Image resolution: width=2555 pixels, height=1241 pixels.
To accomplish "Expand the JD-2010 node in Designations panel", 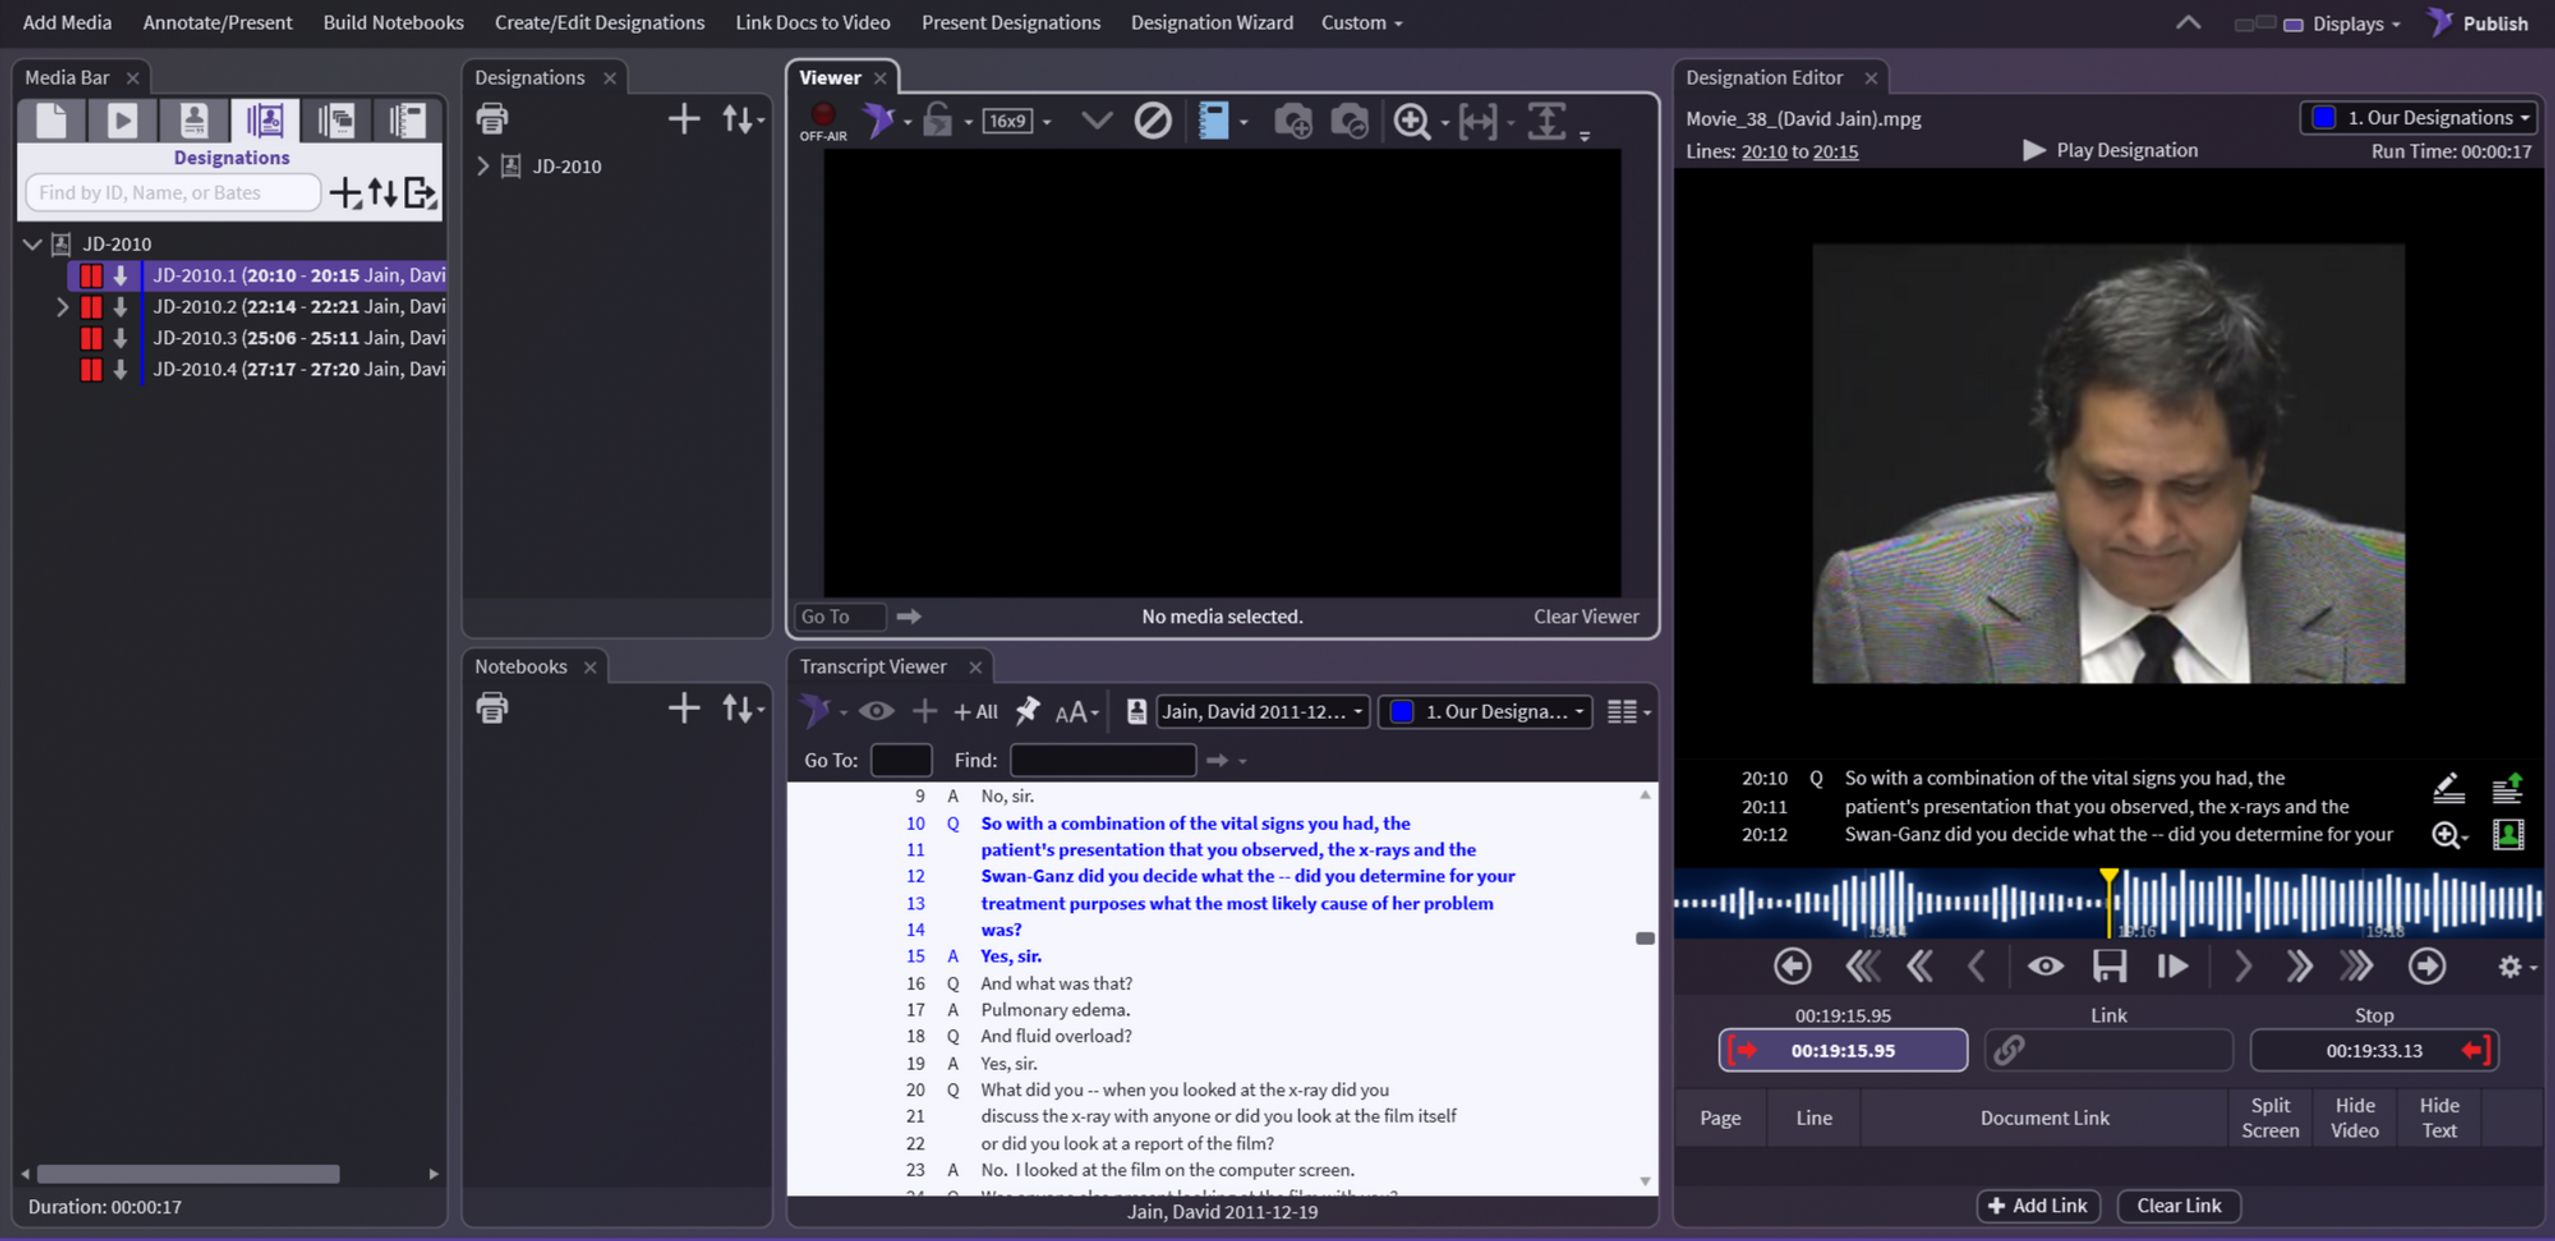I will (x=483, y=166).
